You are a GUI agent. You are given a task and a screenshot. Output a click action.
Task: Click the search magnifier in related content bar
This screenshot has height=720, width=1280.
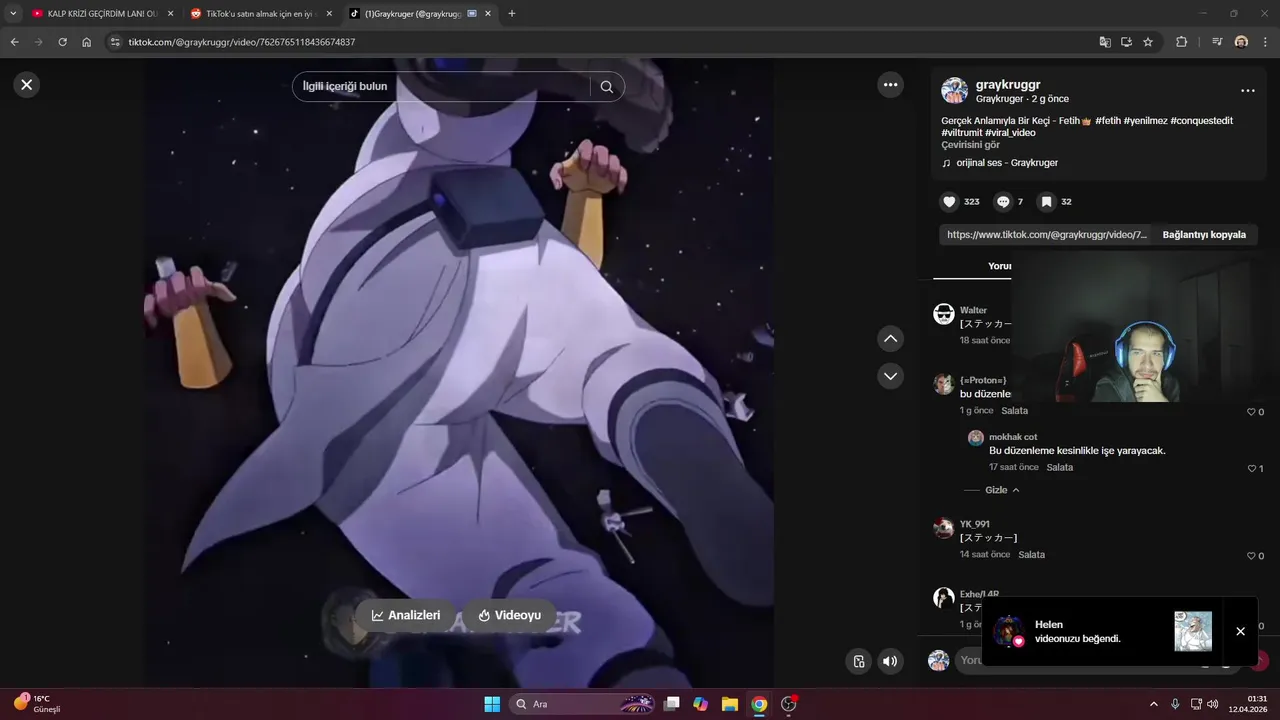(x=607, y=87)
